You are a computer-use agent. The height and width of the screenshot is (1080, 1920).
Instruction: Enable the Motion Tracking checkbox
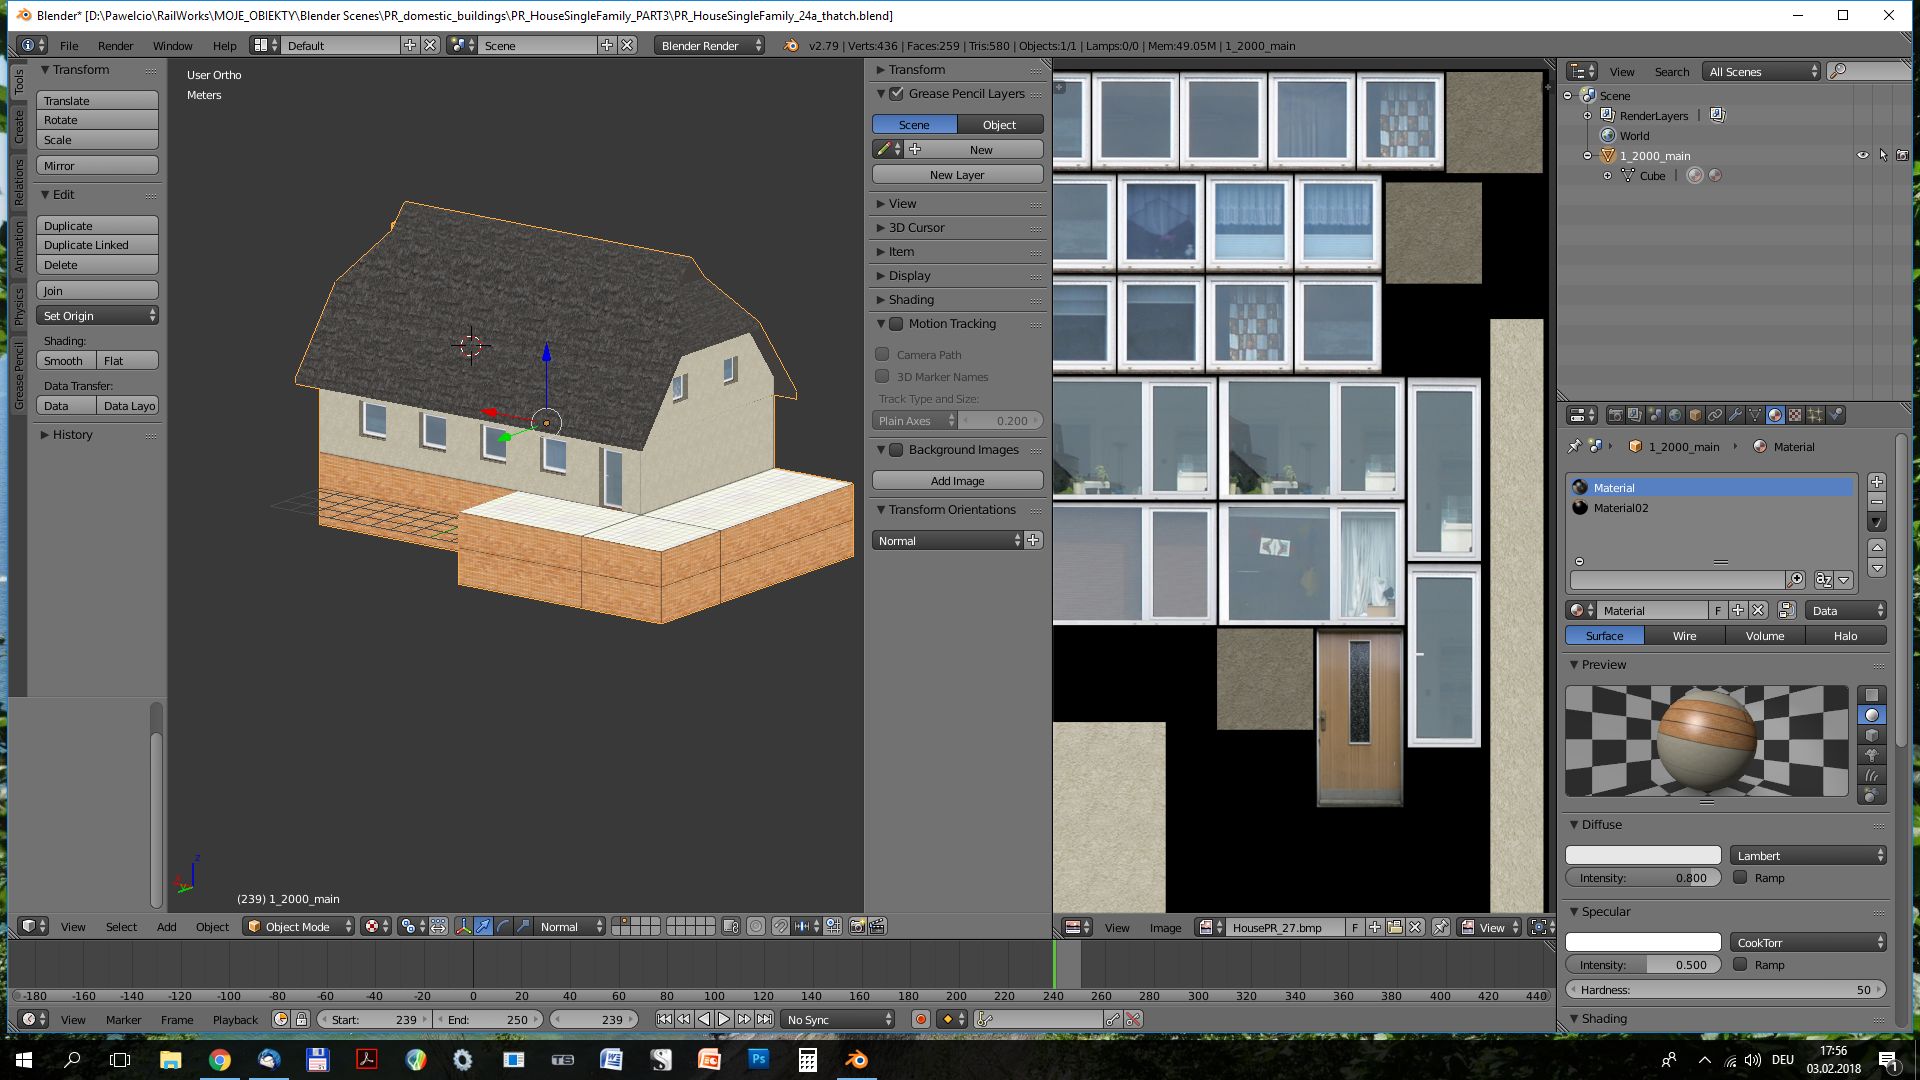pos(897,324)
